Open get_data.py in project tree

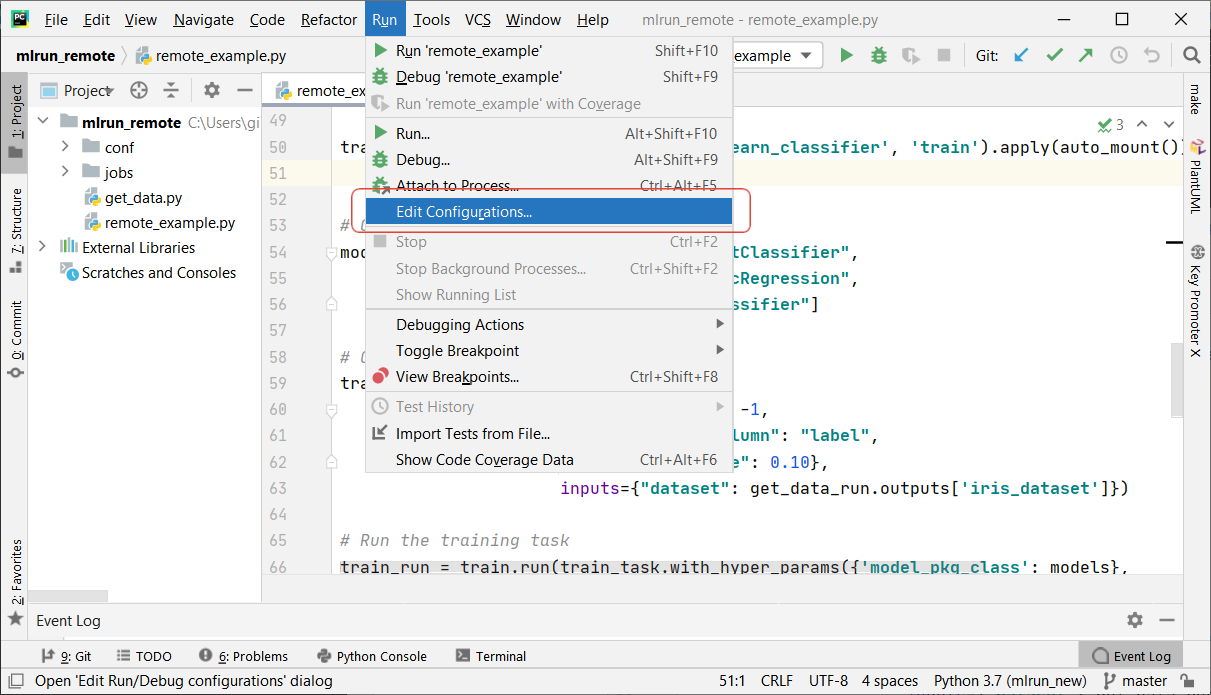143,198
